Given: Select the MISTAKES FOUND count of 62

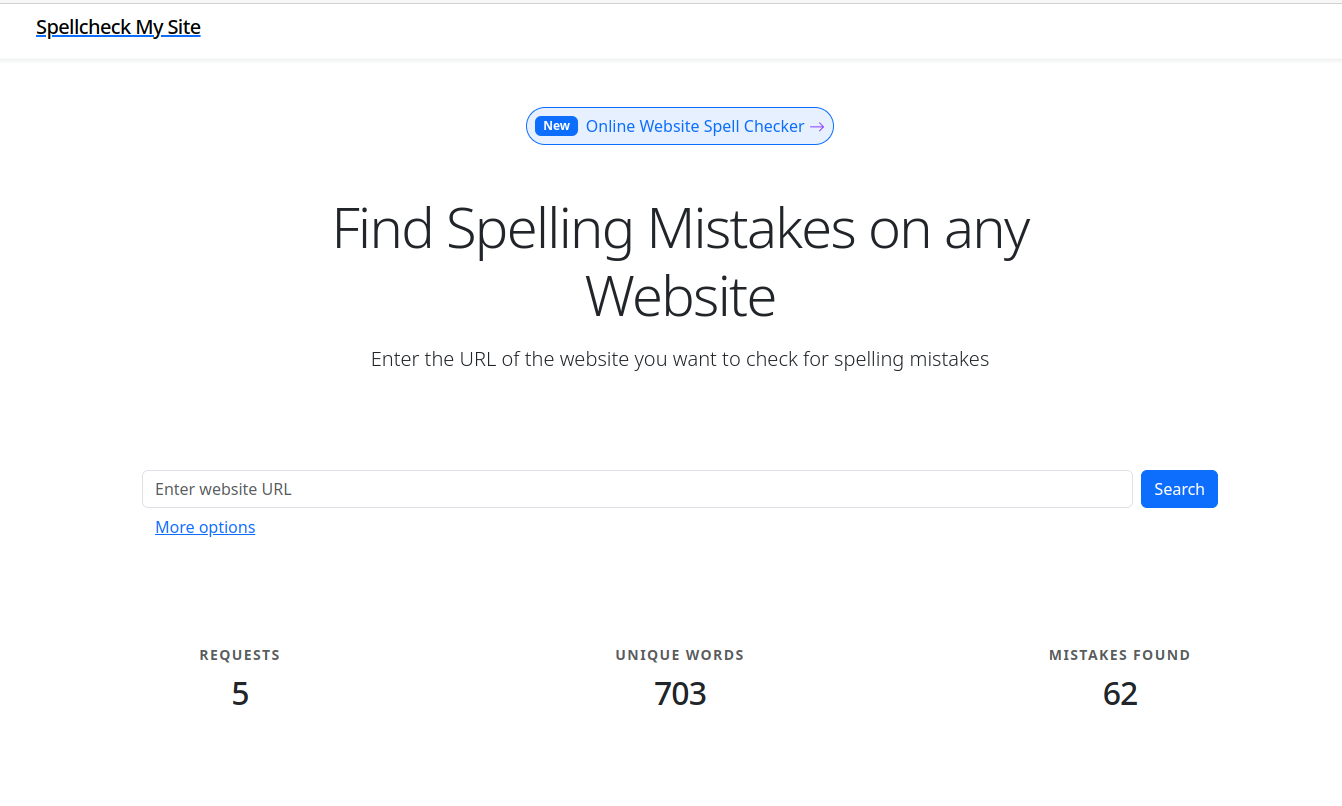Looking at the screenshot, I should pos(1120,693).
